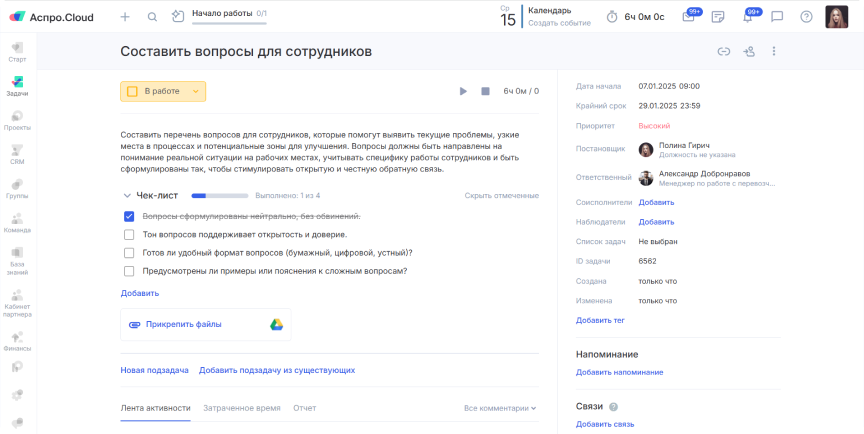This screenshot has height=434, width=864.
Task: Open Группы in sidebar
Action: 17,189
